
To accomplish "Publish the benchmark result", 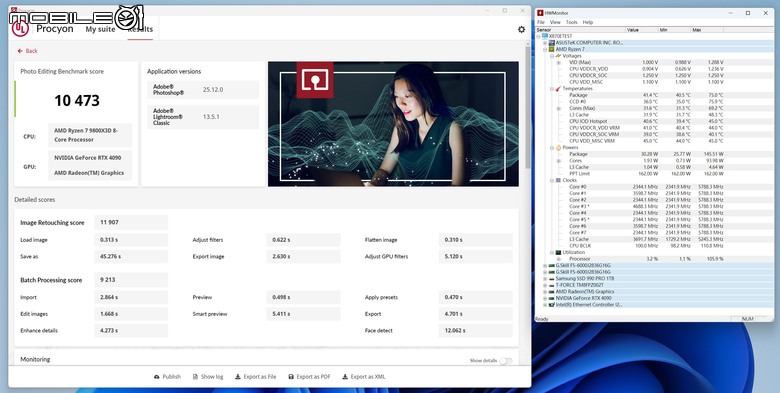I will 167,377.
